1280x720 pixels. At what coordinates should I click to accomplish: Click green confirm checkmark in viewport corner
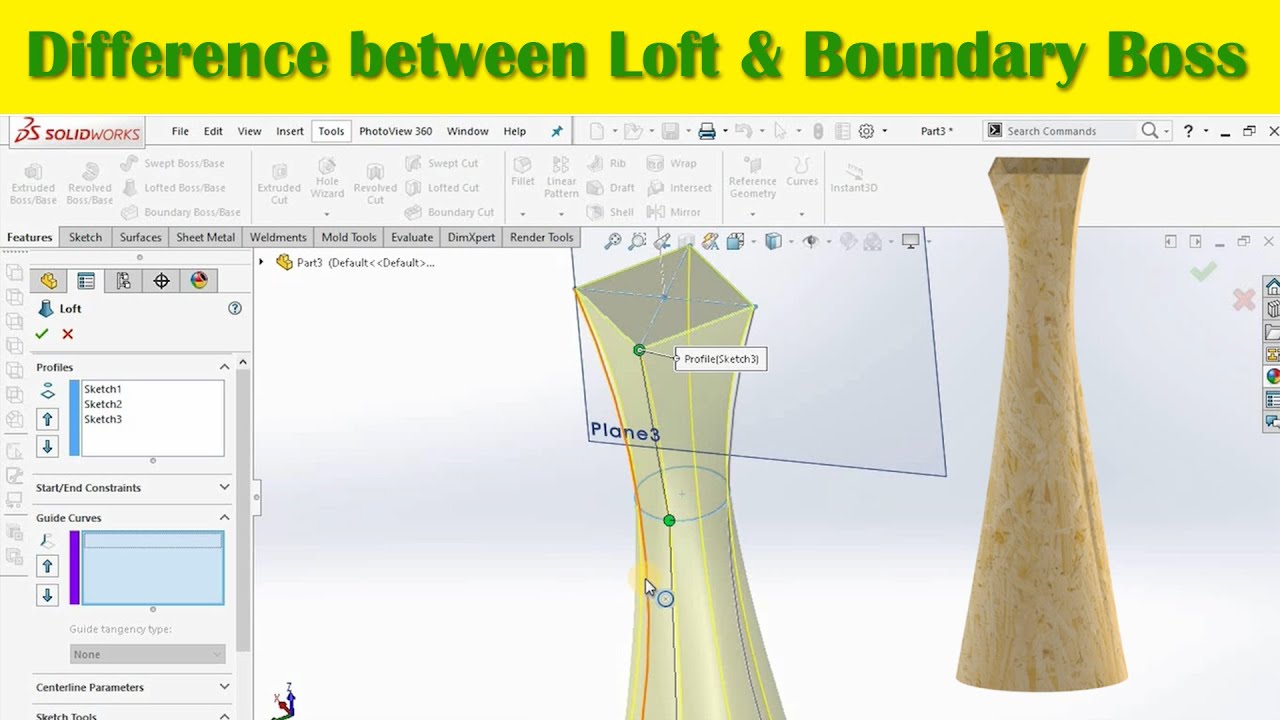click(1203, 271)
